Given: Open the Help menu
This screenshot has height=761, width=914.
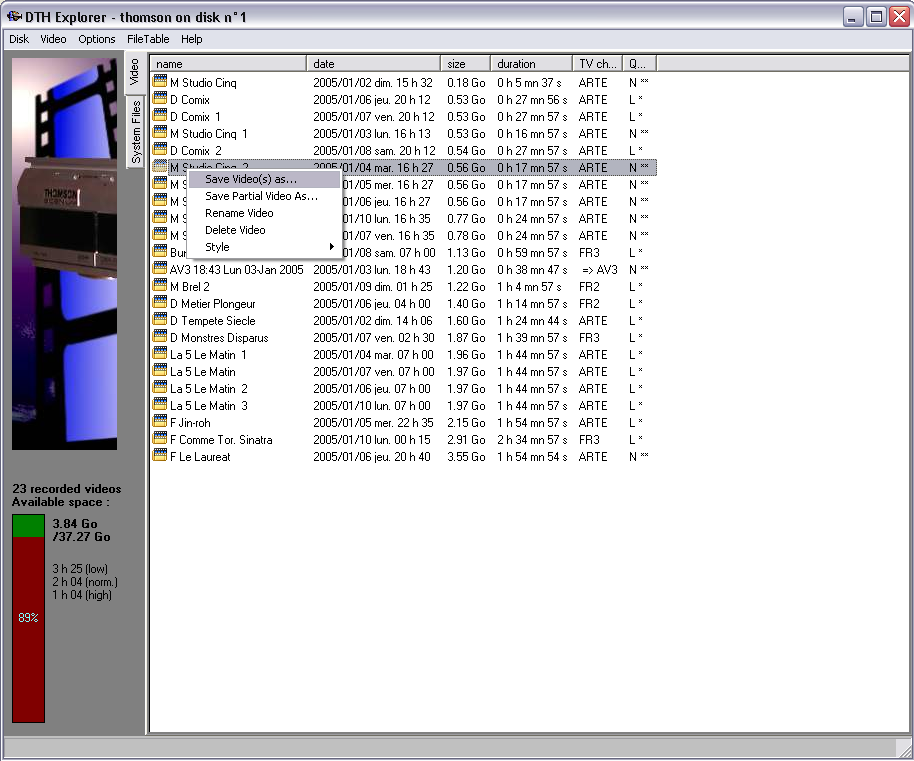Looking at the screenshot, I should (x=191, y=39).
